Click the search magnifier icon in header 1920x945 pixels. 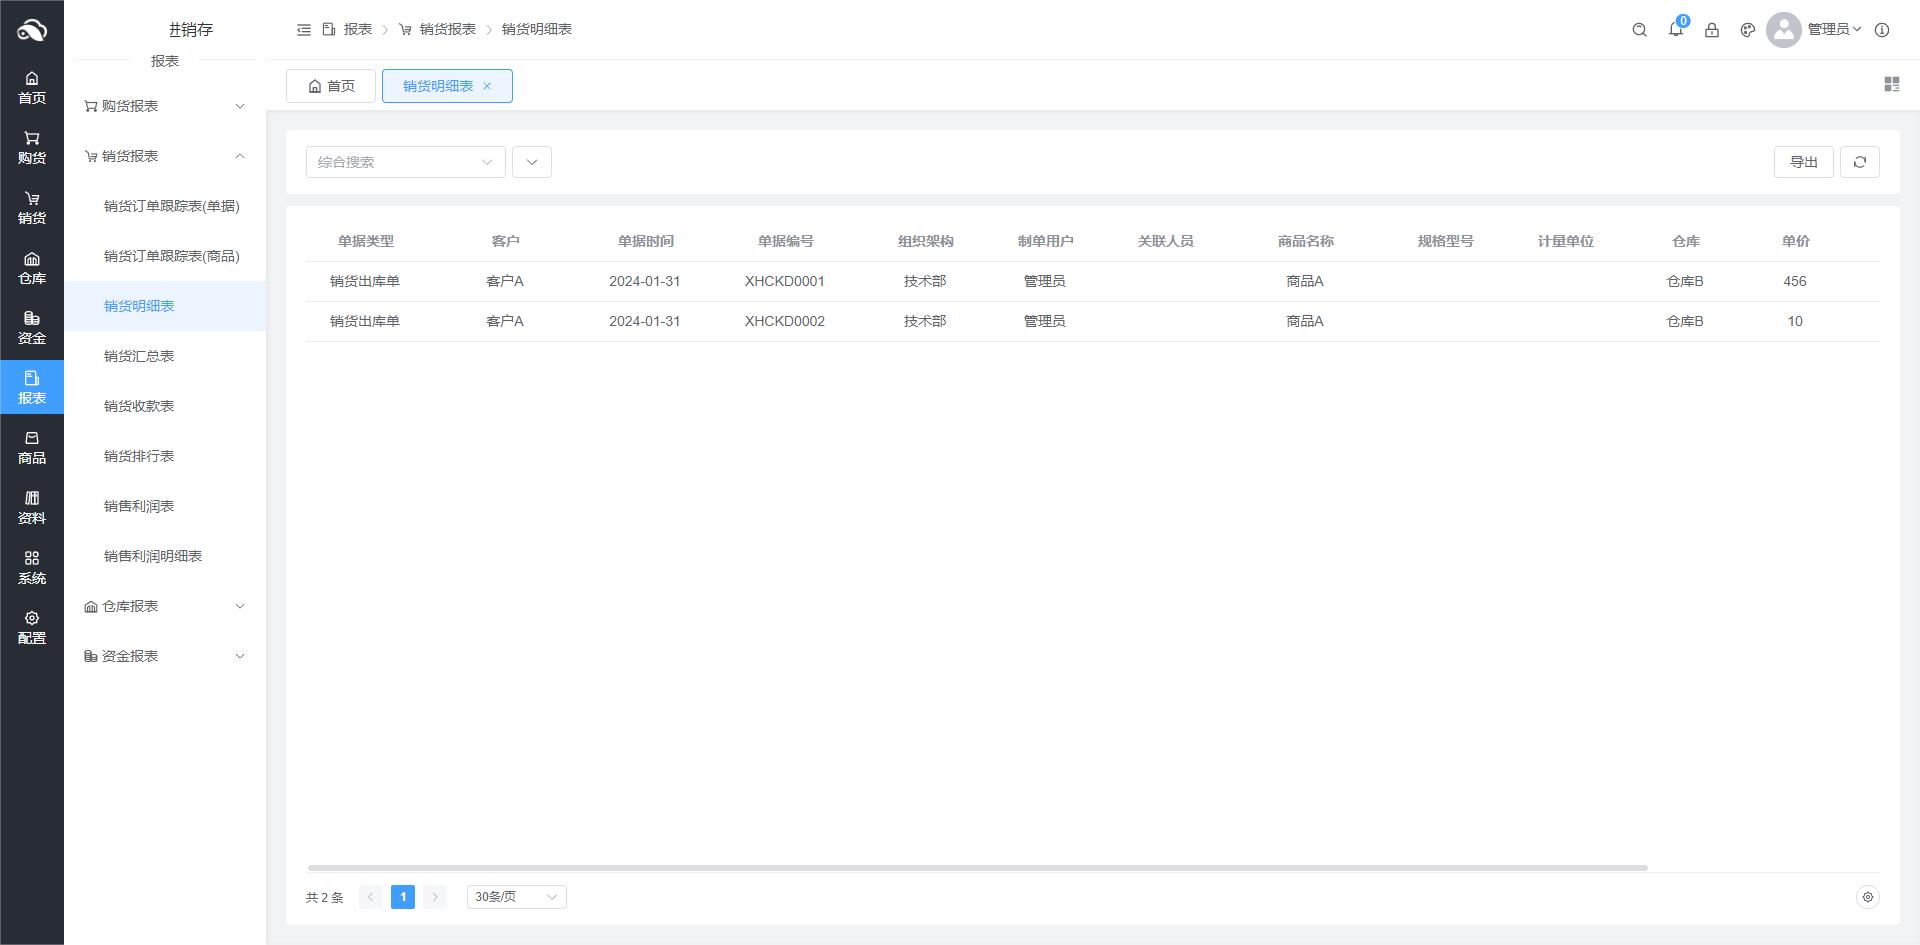coord(1639,30)
